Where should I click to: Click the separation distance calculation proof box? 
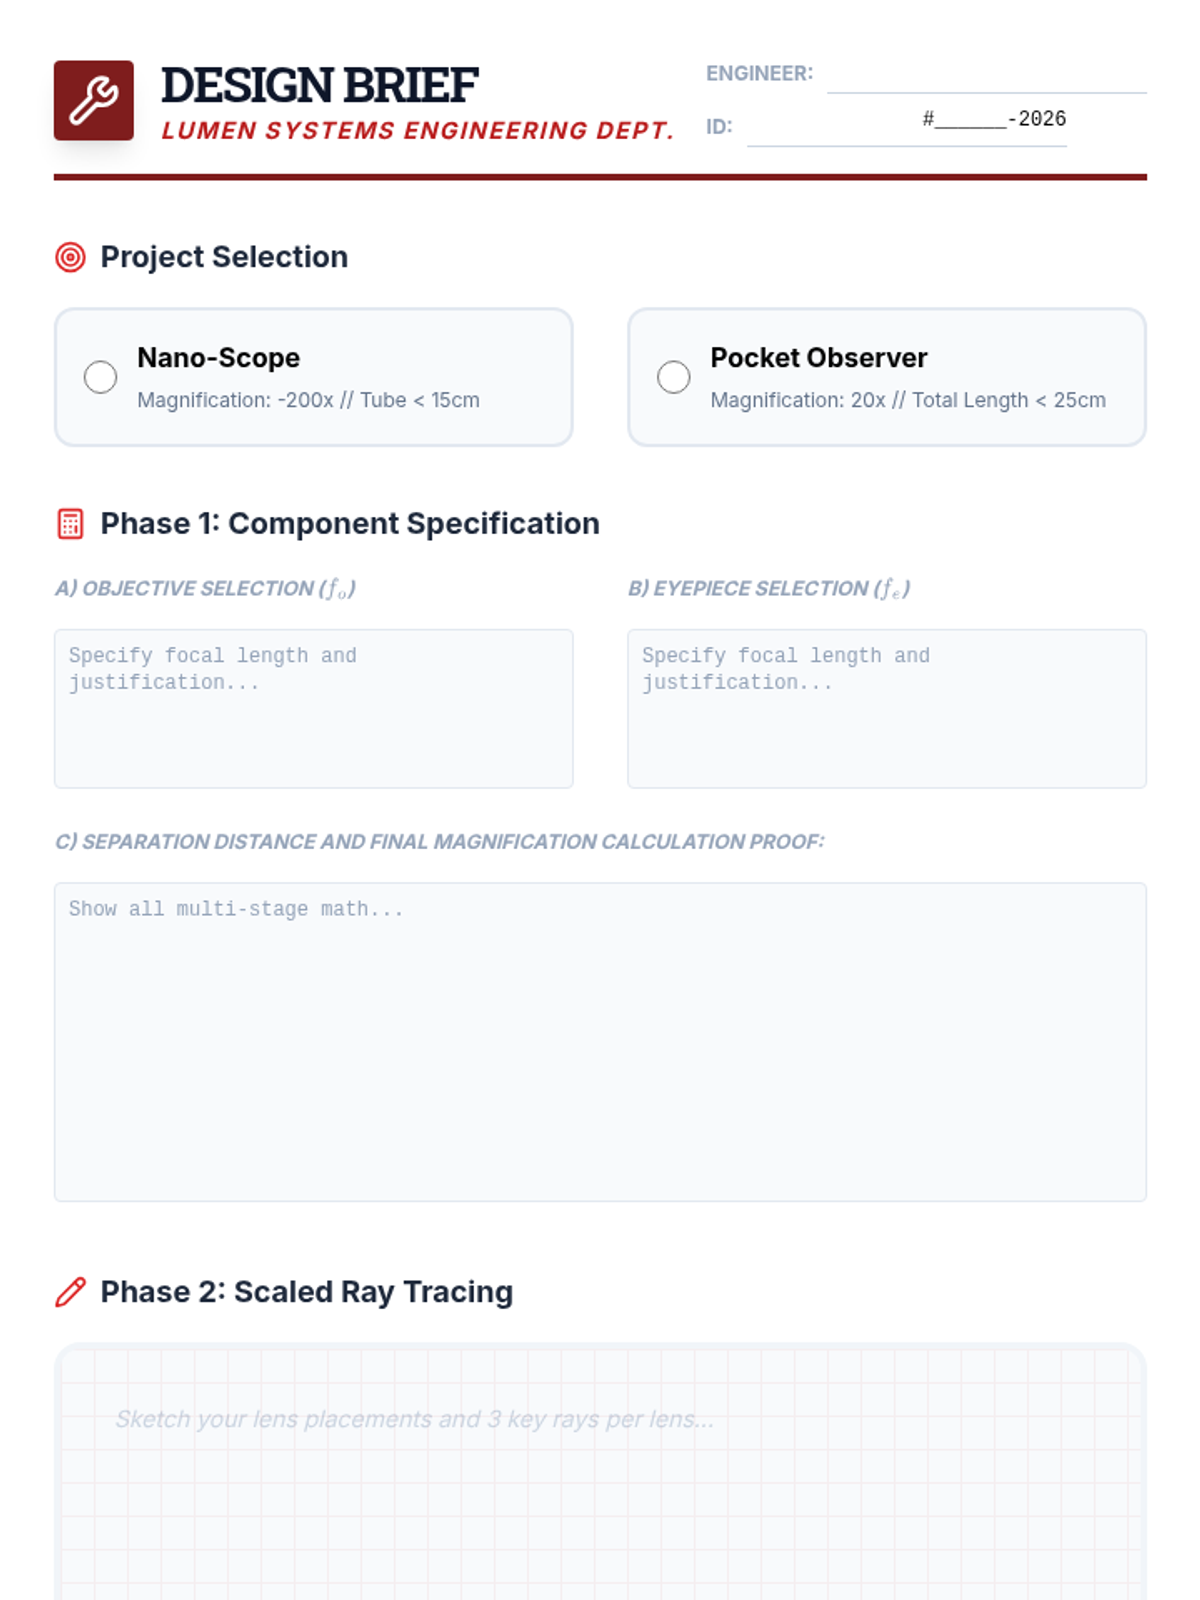coord(600,1041)
